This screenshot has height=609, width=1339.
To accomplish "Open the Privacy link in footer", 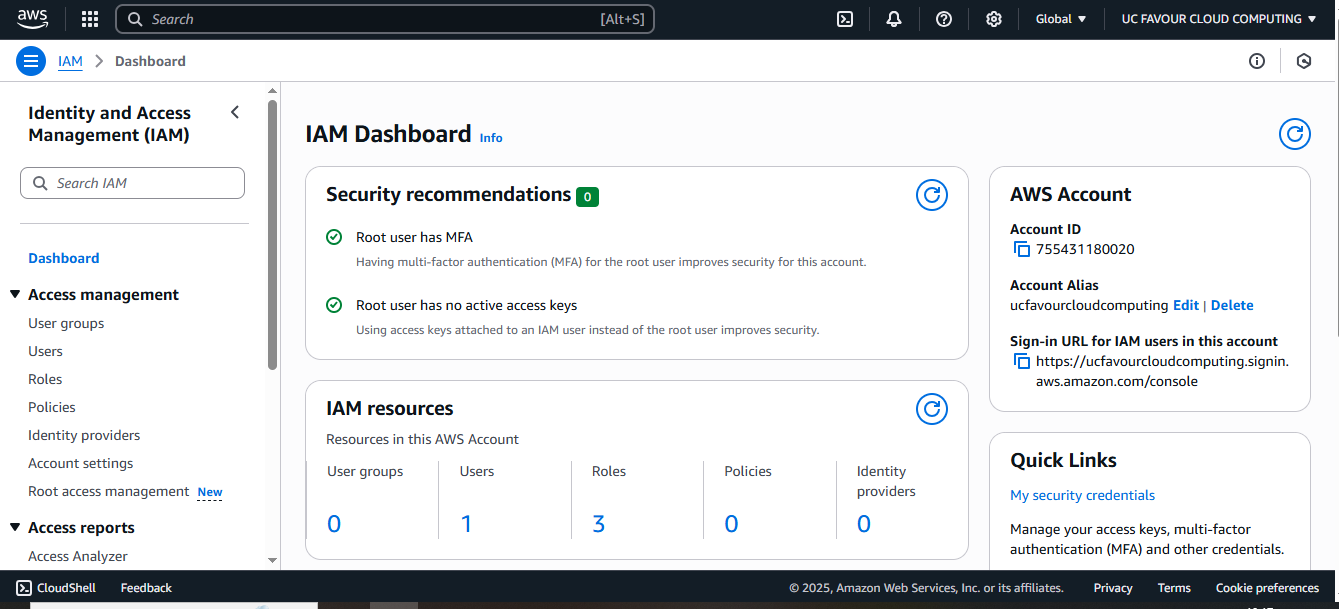I will 1113,588.
